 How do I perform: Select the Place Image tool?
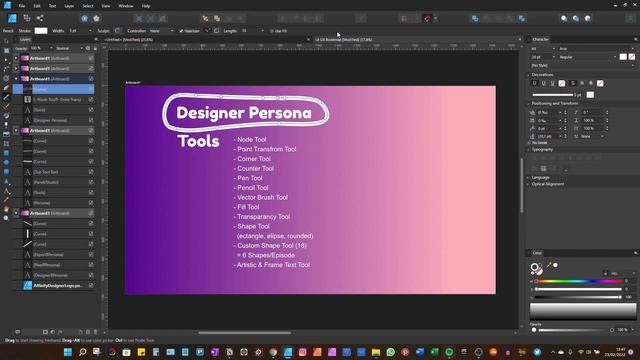pyautogui.click(x=6, y=134)
